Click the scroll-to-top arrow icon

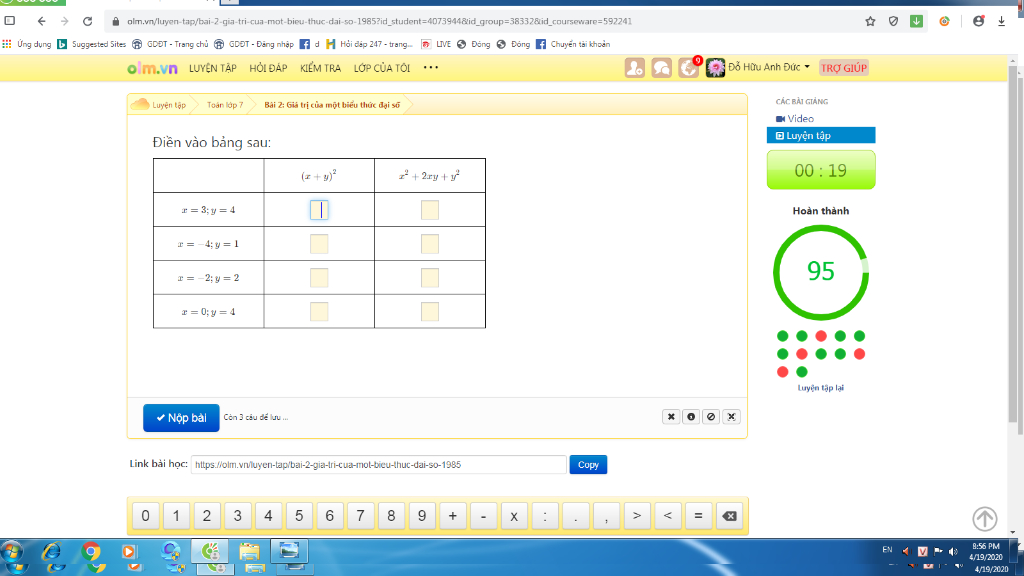pyautogui.click(x=985, y=519)
